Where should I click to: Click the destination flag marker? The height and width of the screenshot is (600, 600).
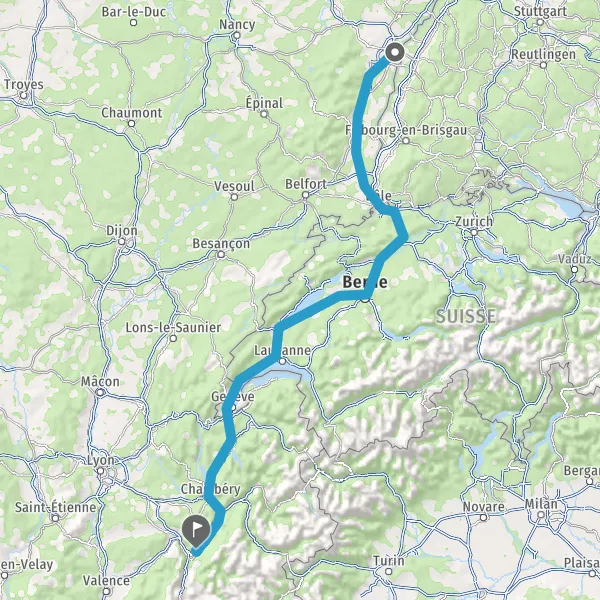(196, 532)
